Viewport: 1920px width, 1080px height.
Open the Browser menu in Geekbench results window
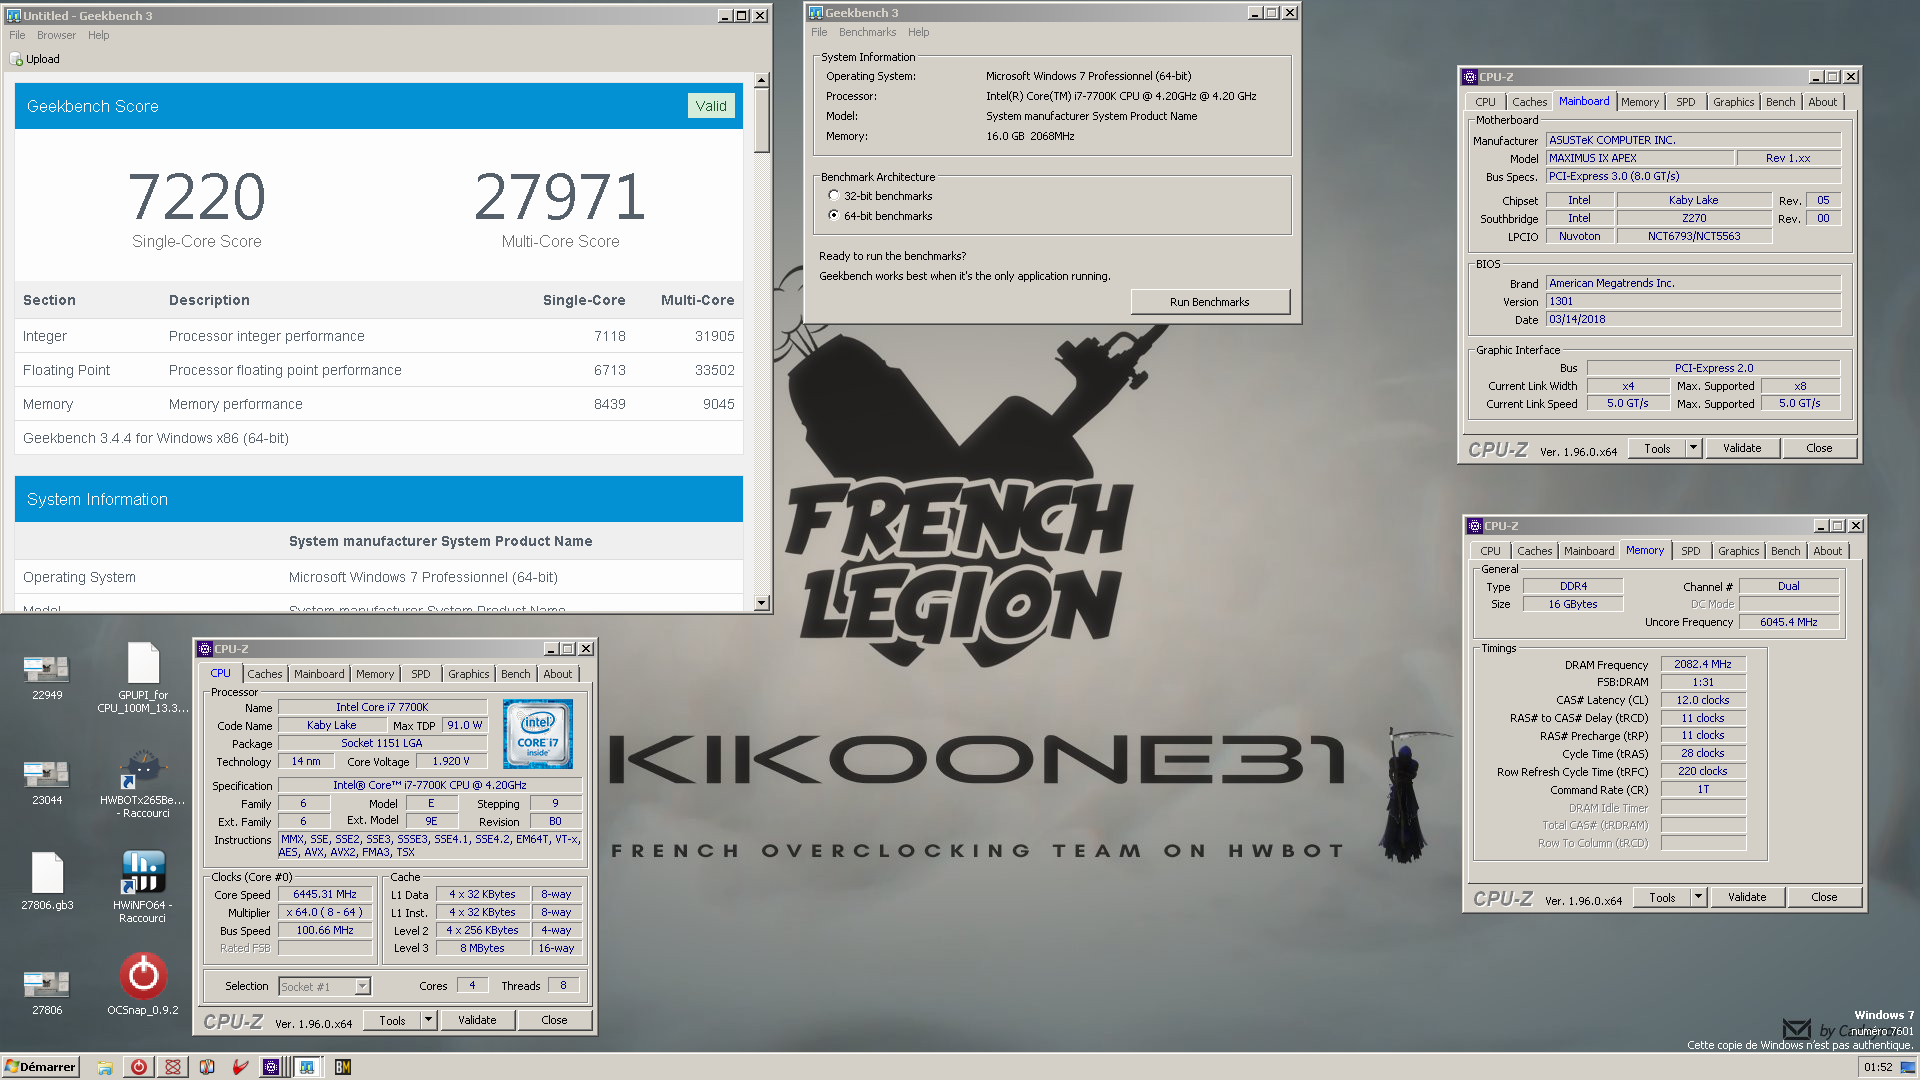click(56, 35)
